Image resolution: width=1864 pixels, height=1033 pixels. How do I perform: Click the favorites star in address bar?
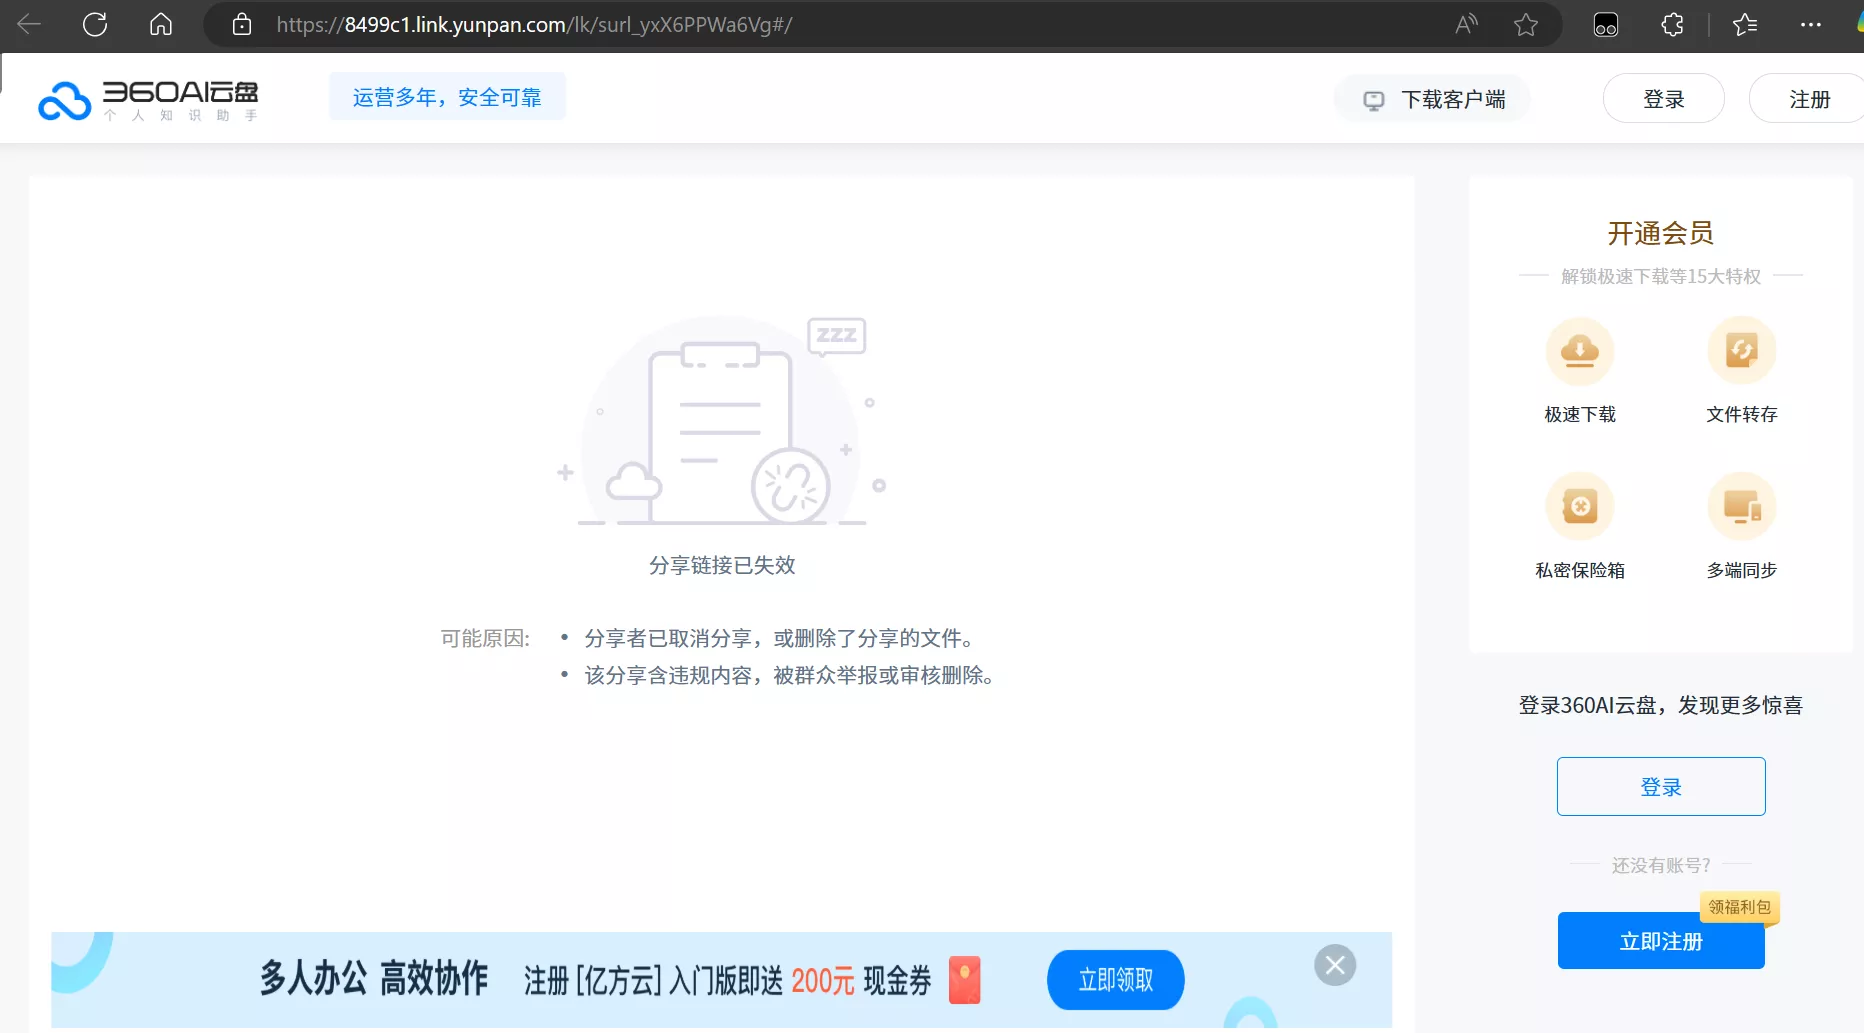point(1526,24)
